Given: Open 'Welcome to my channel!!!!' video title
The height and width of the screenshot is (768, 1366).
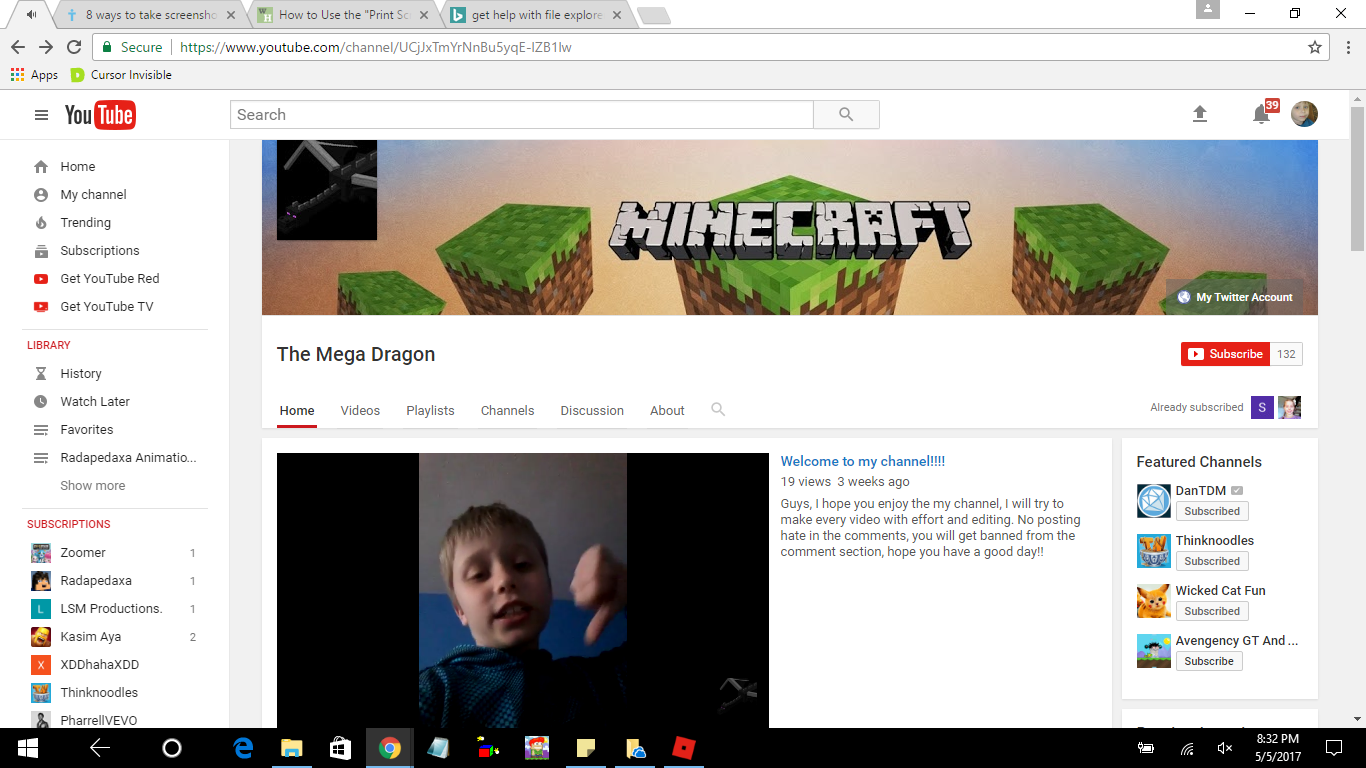Looking at the screenshot, I should click(862, 461).
